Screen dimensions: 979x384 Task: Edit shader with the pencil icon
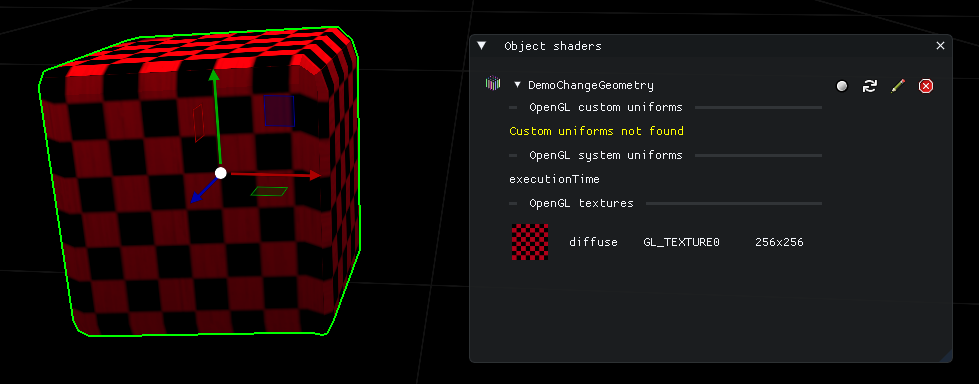point(898,86)
